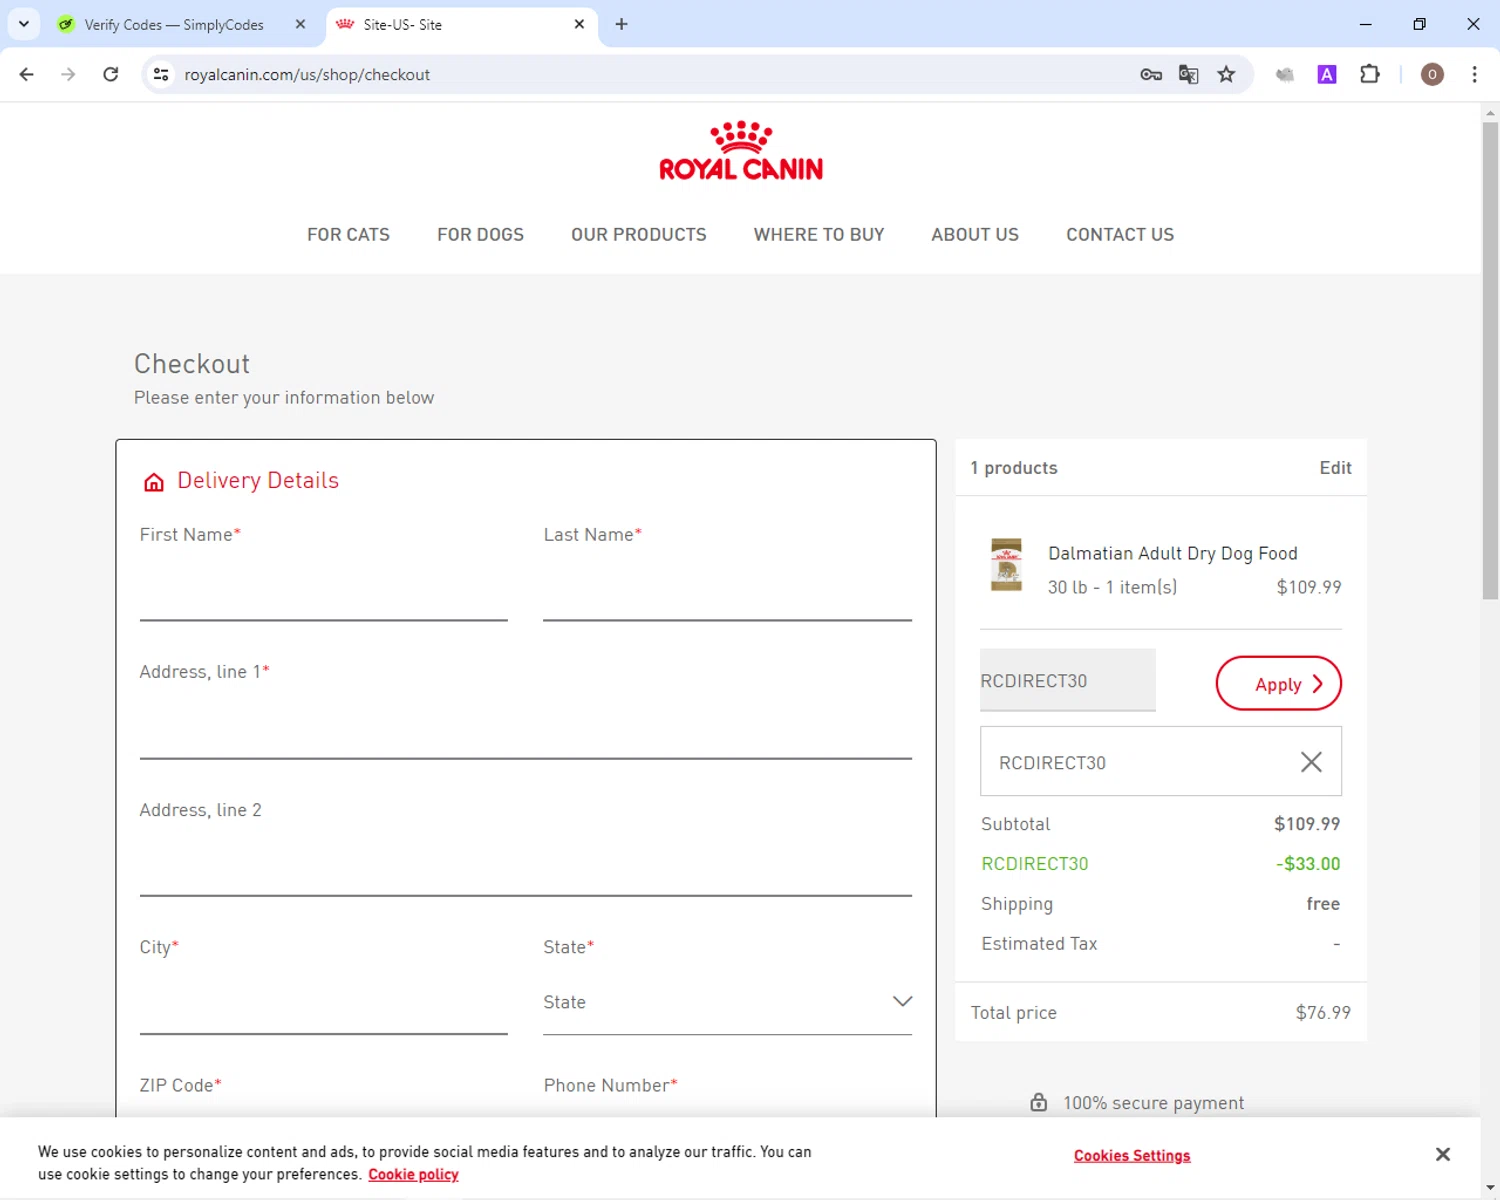Click the scrollbar down arrow
Screen dimensions: 1500x1200
(x=1490, y=1190)
